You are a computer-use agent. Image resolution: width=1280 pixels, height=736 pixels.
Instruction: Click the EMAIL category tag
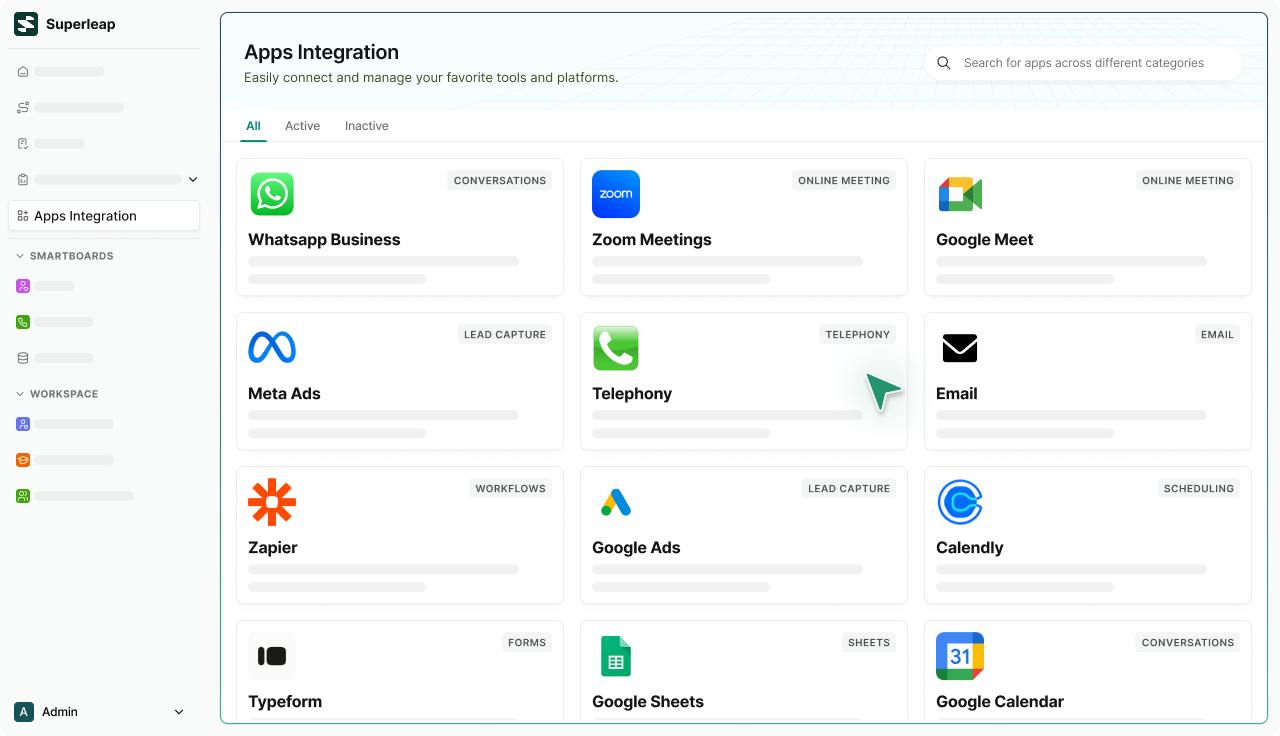pyautogui.click(x=1218, y=335)
